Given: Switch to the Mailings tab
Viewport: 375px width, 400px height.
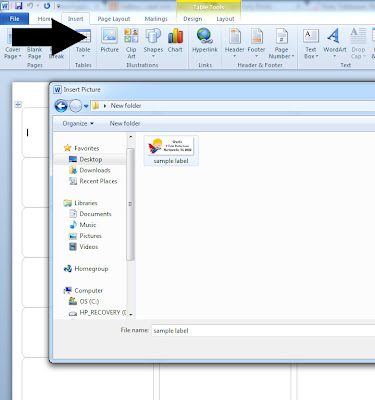Looking at the screenshot, I should 156,19.
